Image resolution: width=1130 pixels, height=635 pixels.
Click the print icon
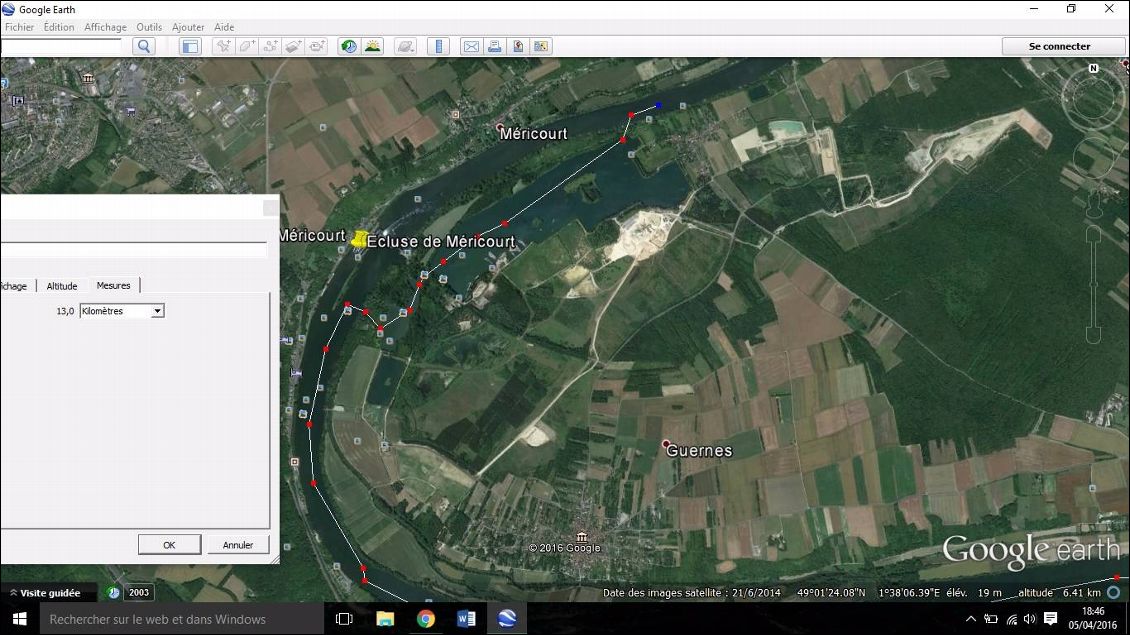tap(494, 46)
